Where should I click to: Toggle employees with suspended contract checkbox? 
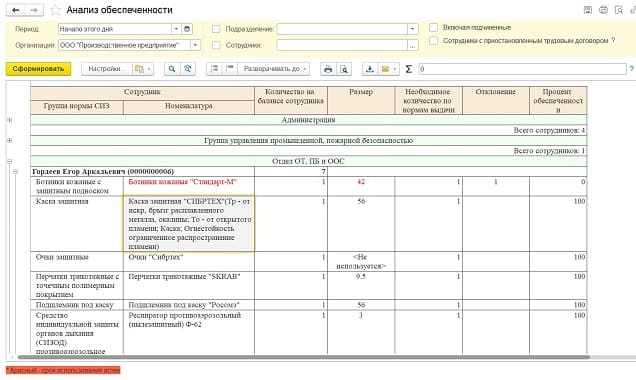point(434,41)
